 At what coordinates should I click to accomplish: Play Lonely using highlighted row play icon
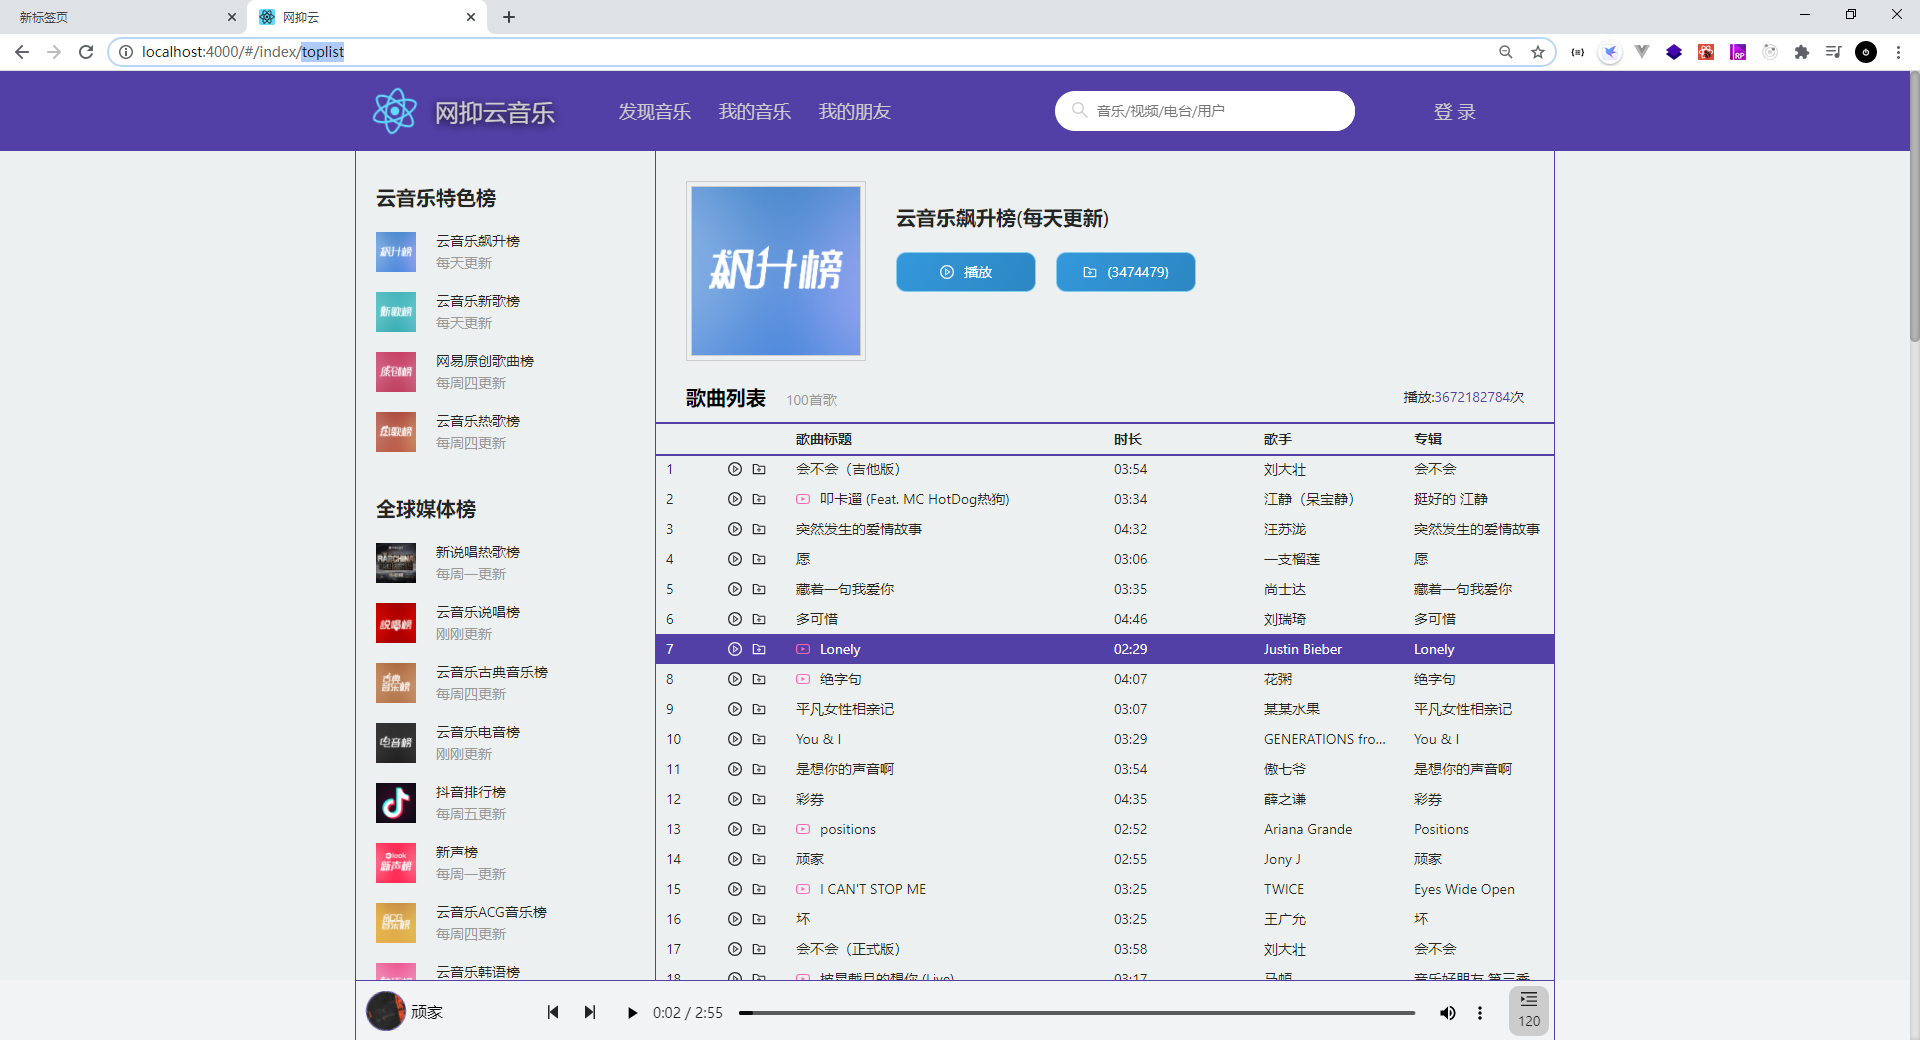pos(734,649)
